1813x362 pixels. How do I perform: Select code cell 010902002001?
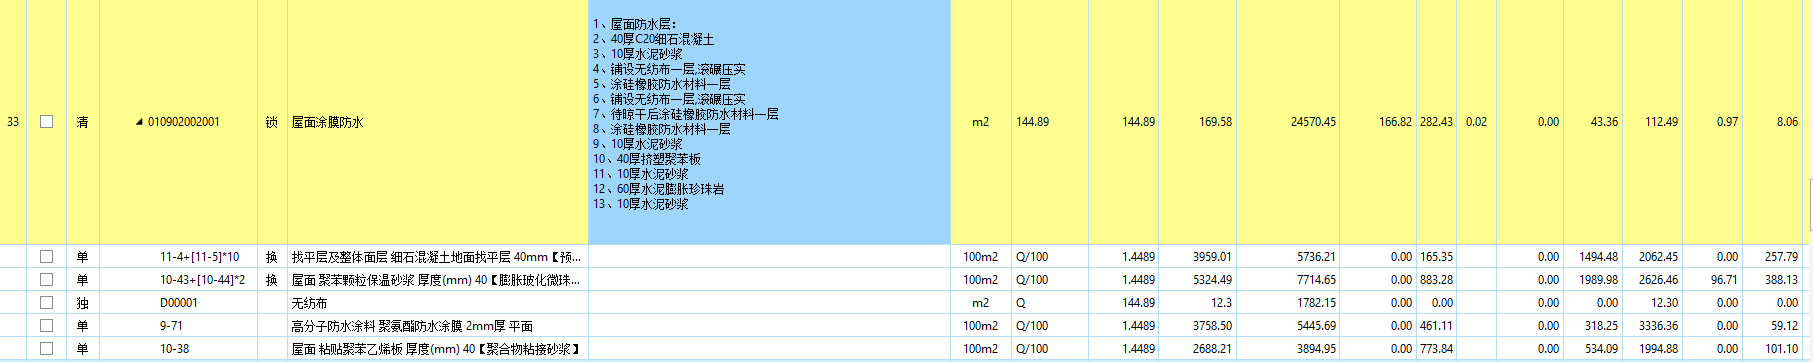tap(183, 122)
